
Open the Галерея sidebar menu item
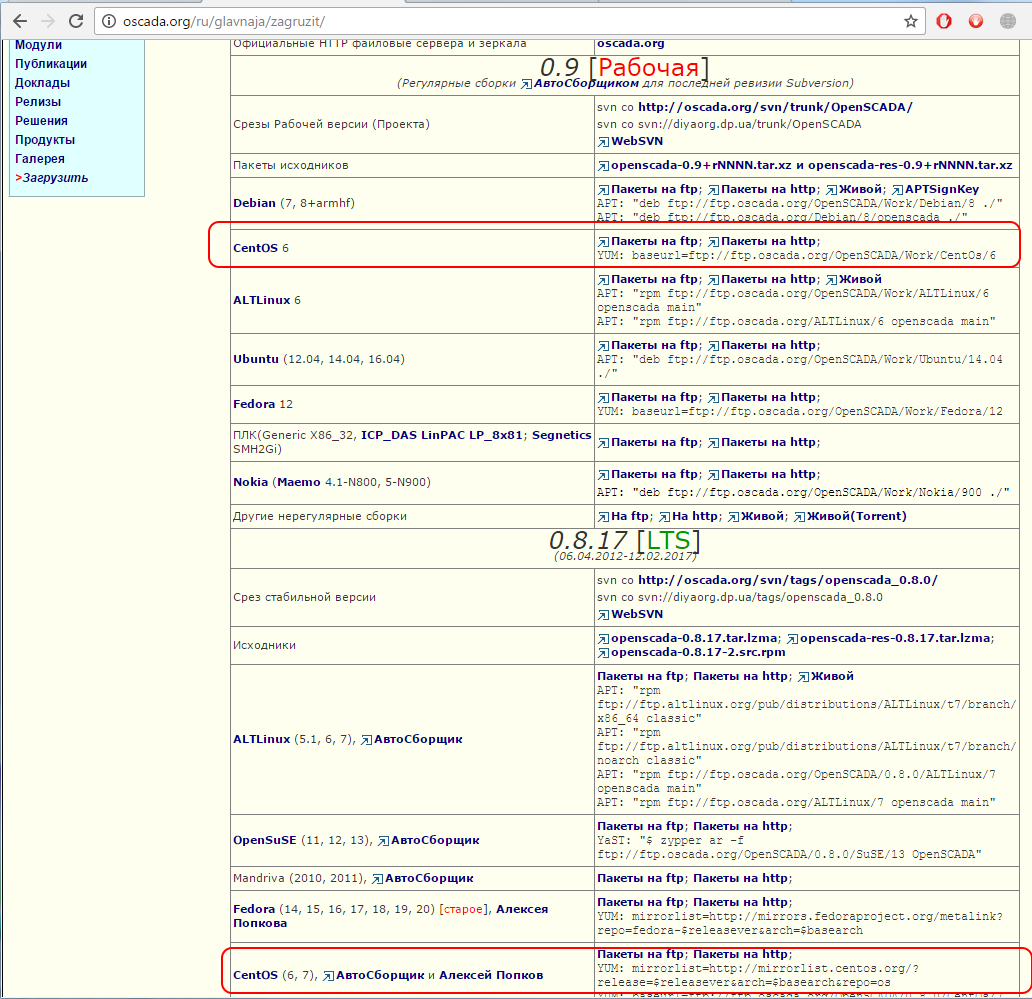point(40,159)
